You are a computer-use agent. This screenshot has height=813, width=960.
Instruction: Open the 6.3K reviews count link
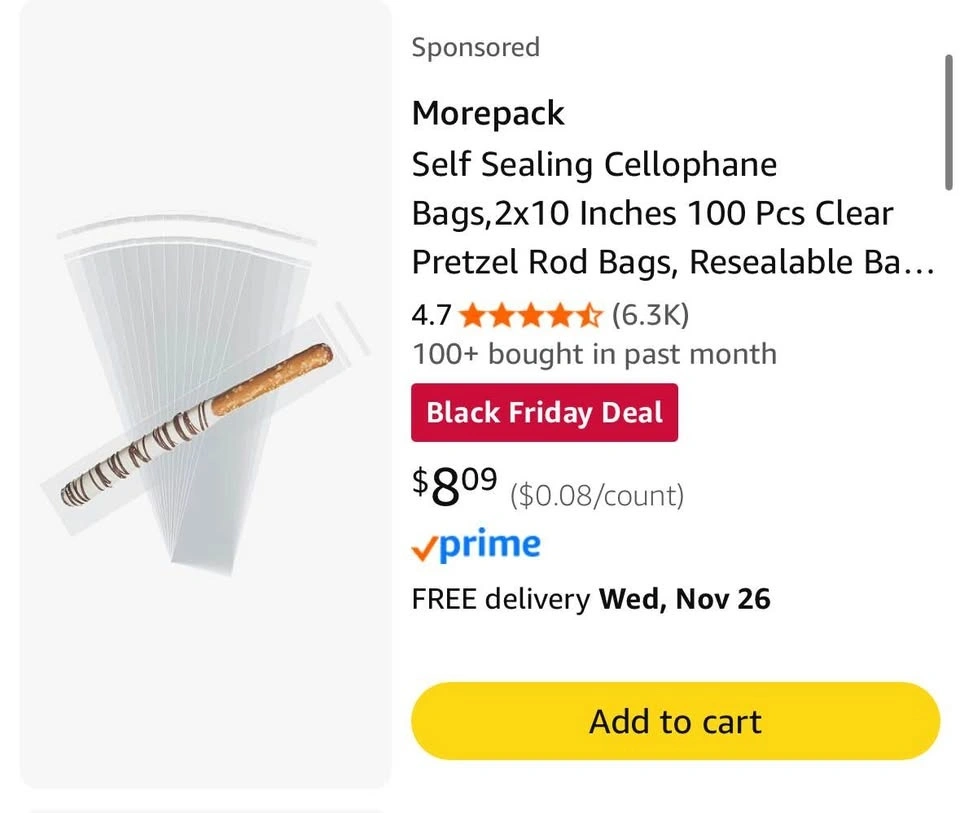[650, 316]
